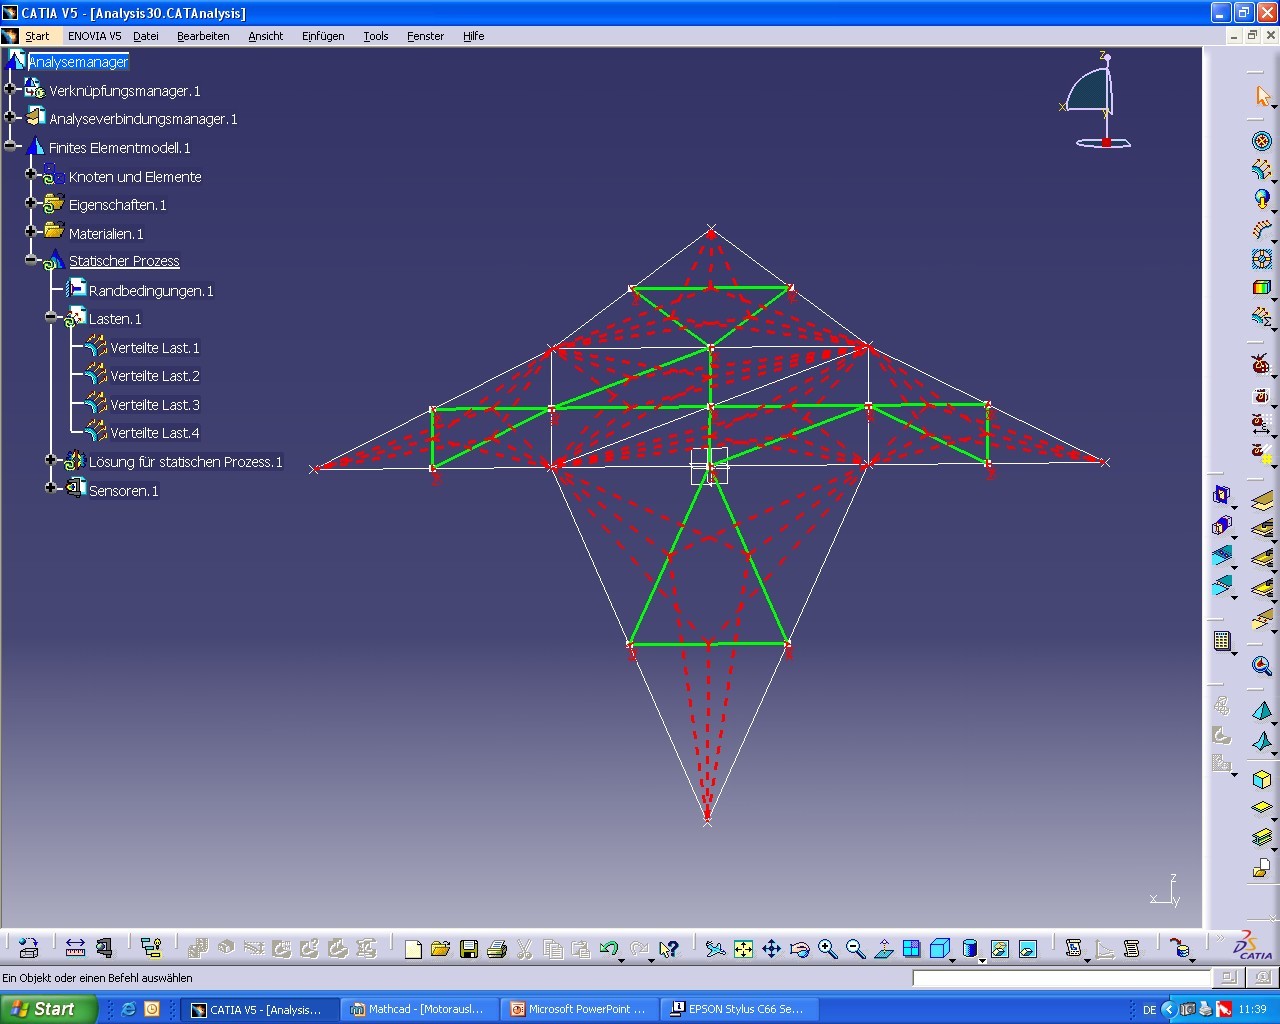Click the multi-view window layout icon
This screenshot has height=1024, width=1280.
tap(911, 949)
